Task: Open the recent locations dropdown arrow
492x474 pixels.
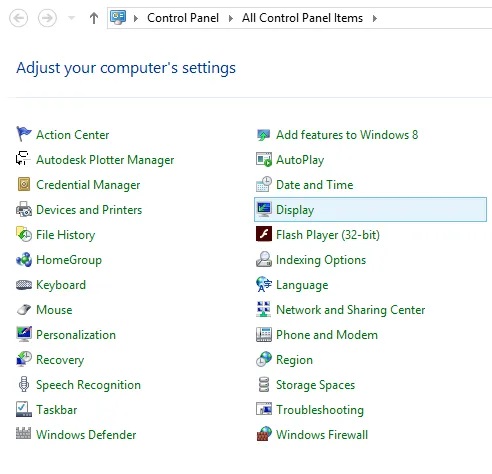Action: click(71, 18)
